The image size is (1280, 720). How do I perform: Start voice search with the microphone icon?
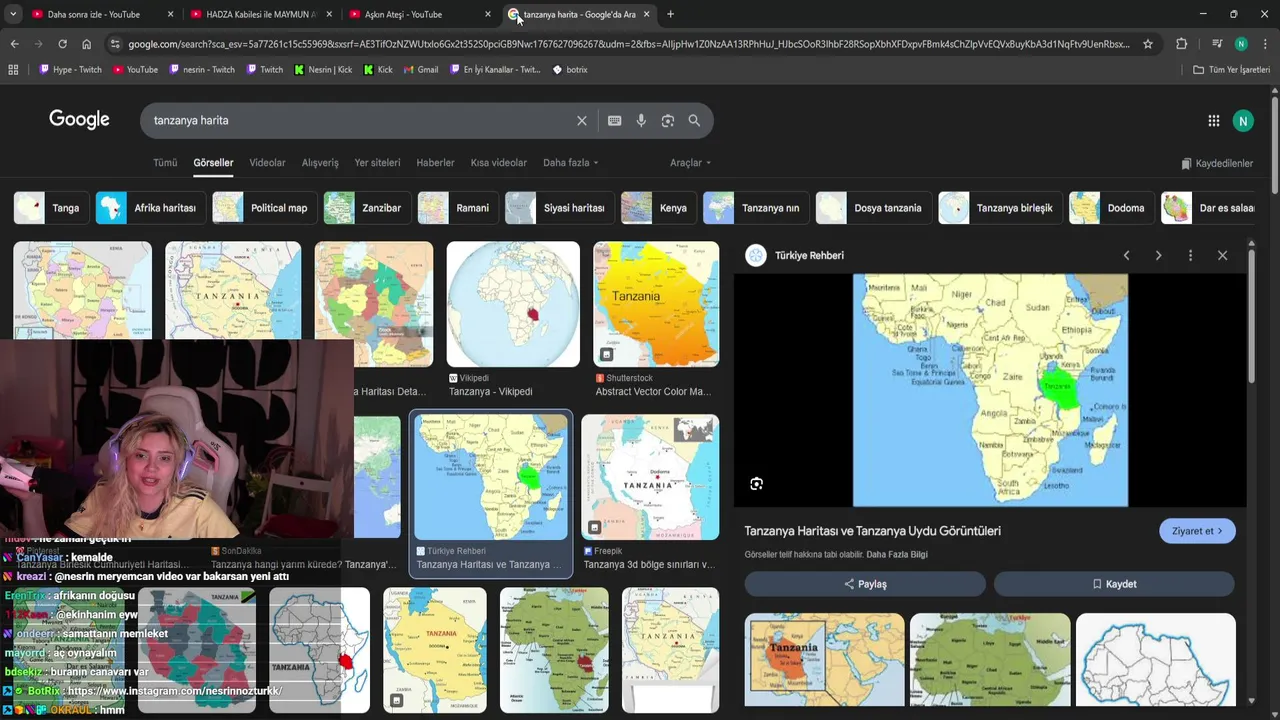(641, 120)
